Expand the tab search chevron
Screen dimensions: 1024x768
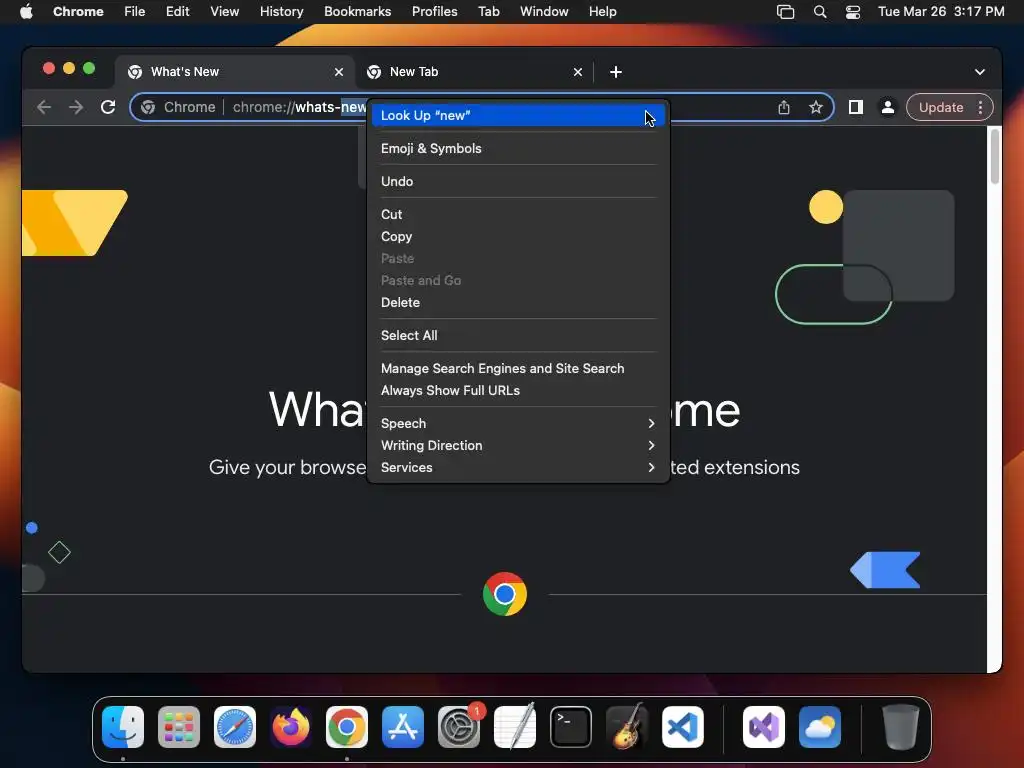click(x=980, y=72)
